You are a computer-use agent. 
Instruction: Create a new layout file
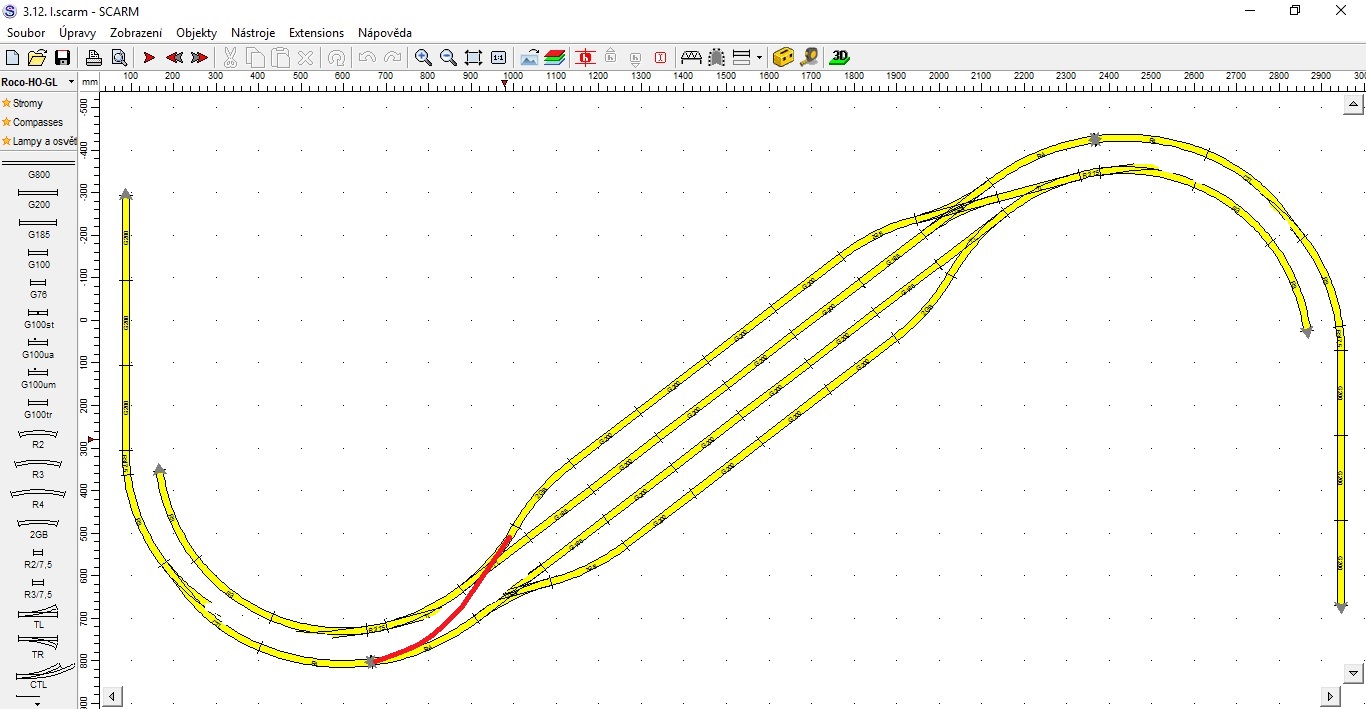(x=13, y=58)
